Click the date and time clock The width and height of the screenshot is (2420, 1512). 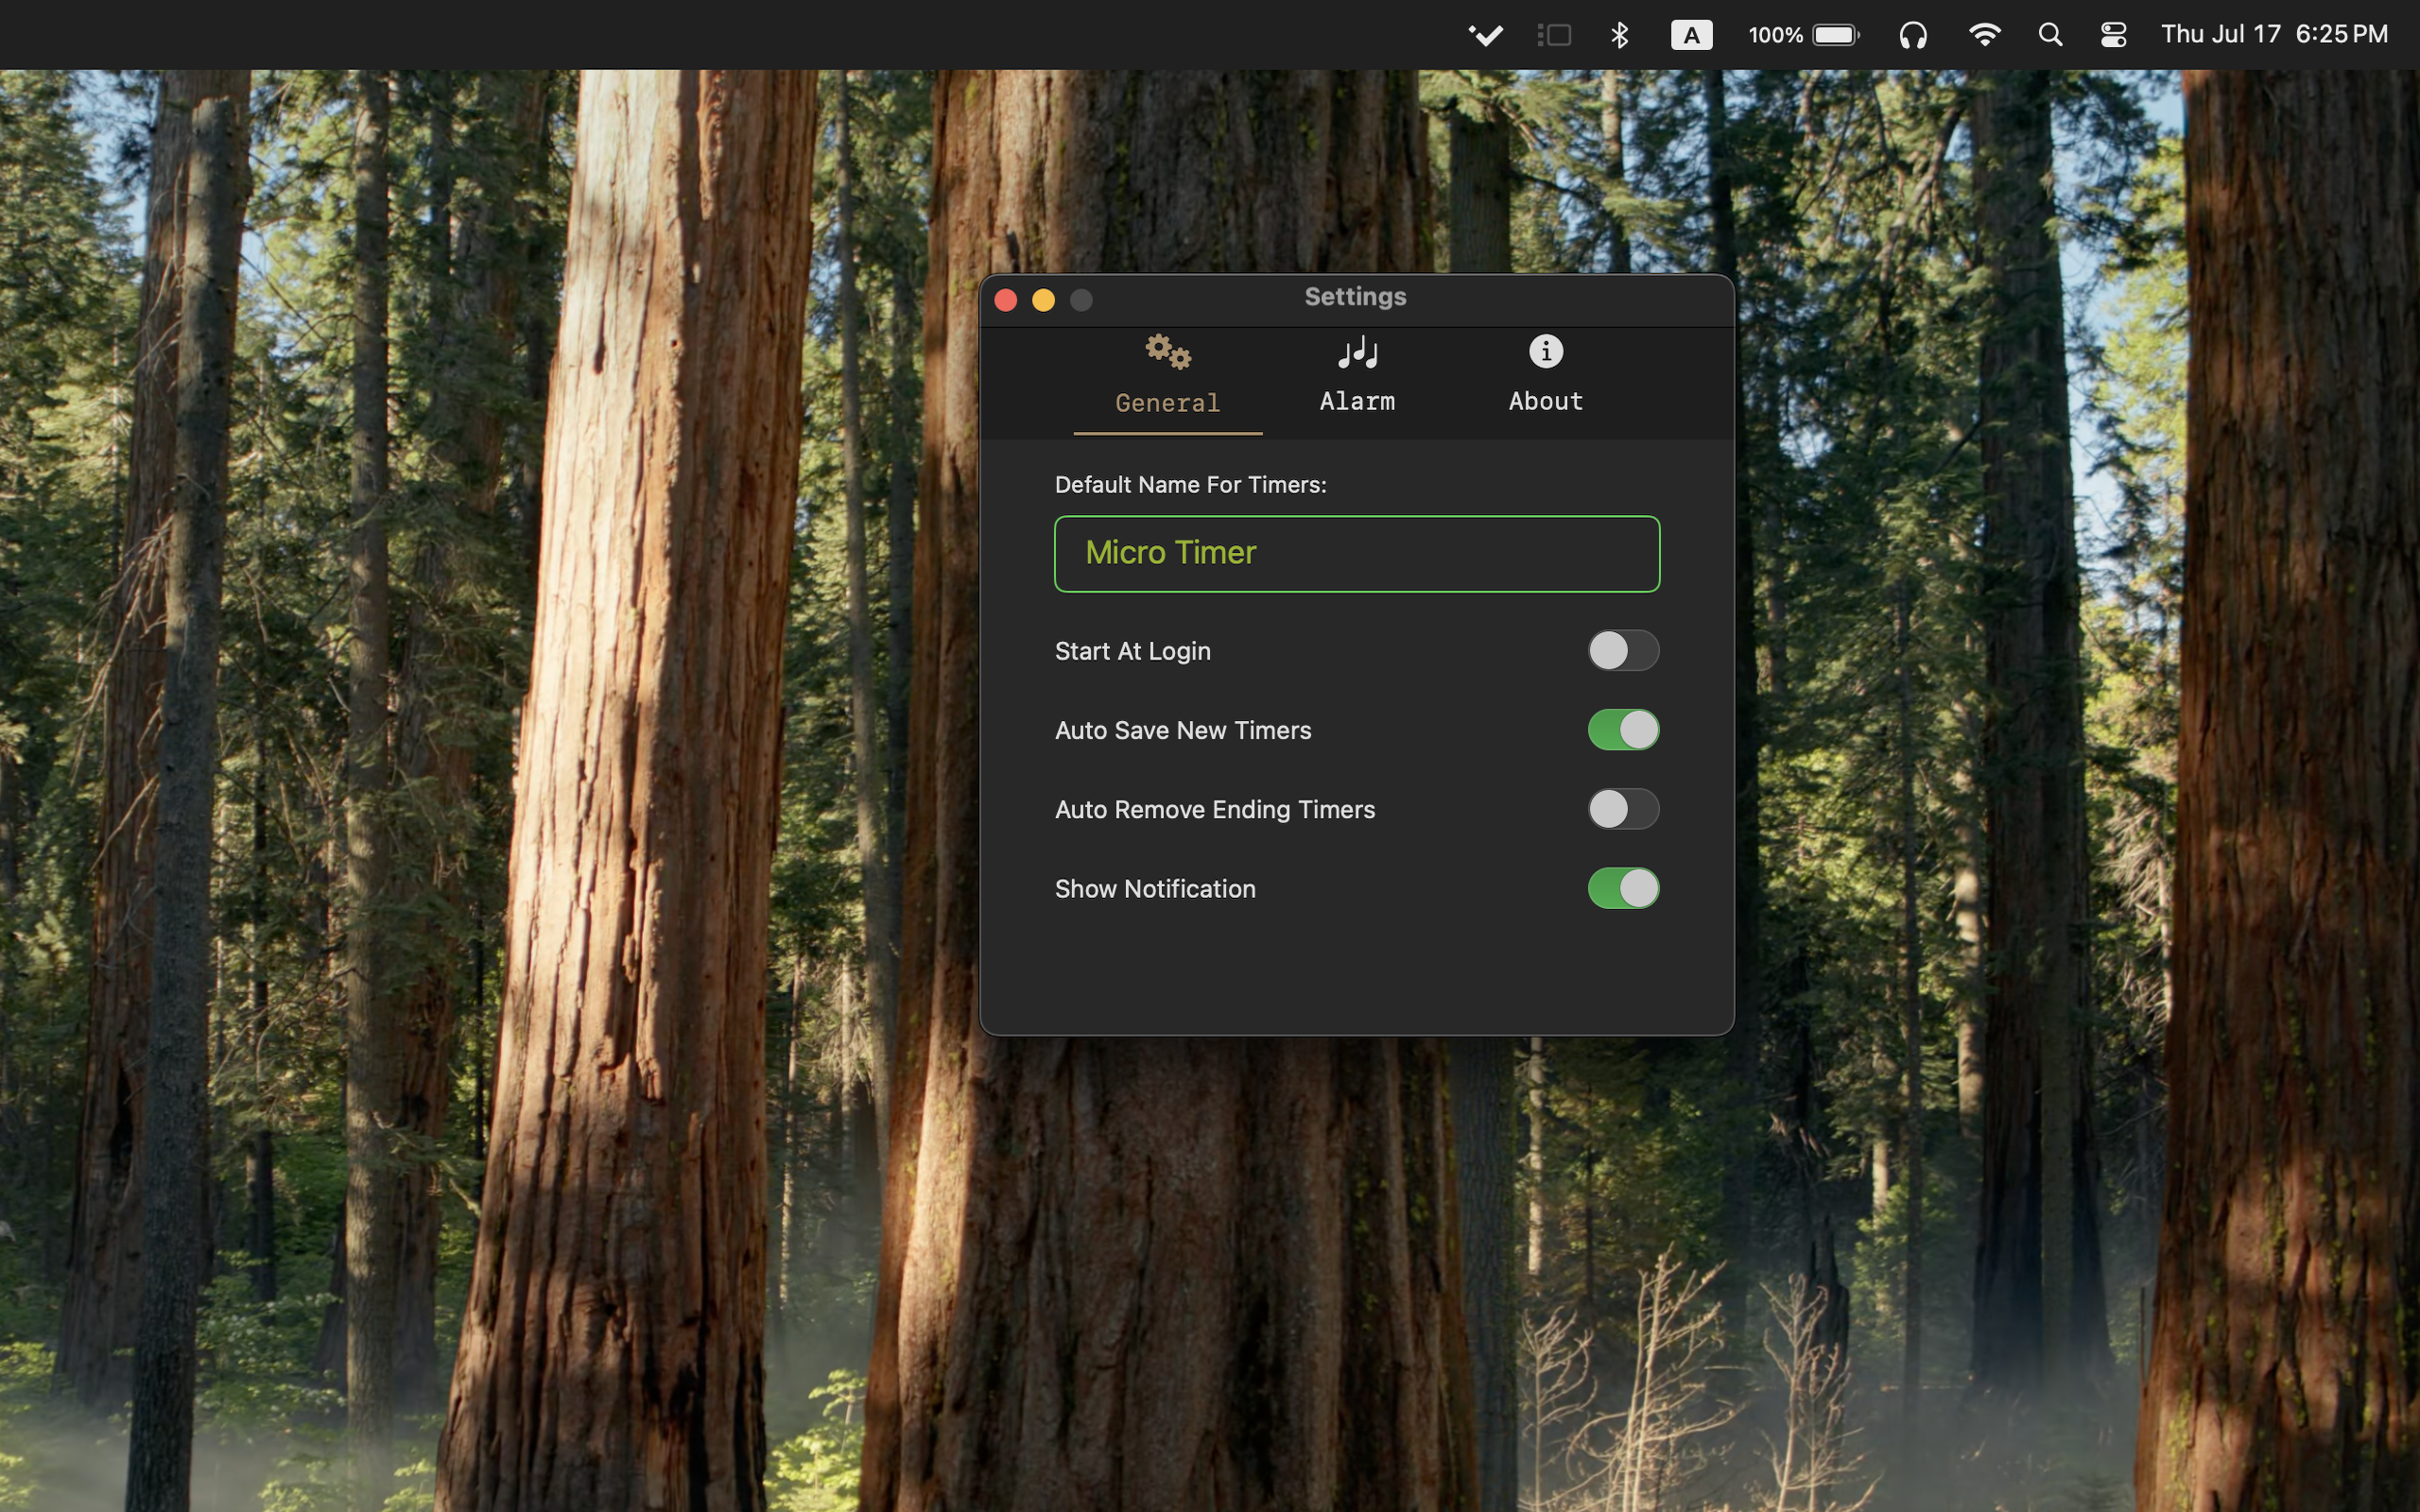(2274, 35)
